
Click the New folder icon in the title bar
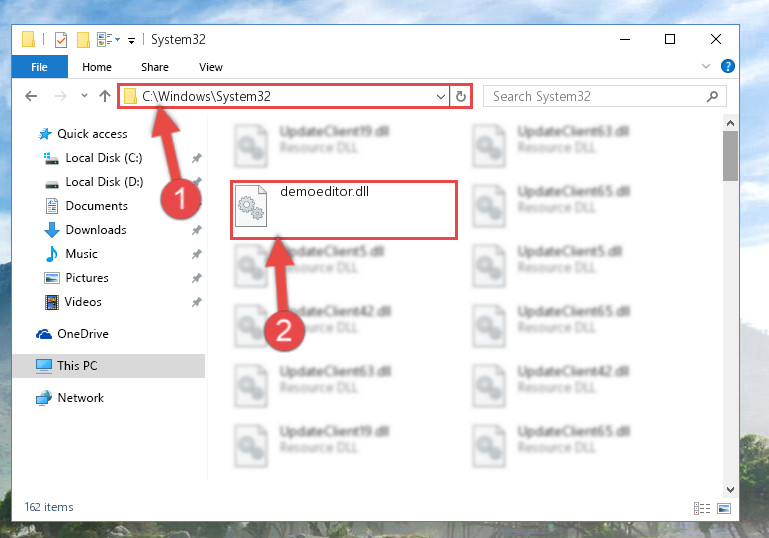point(83,40)
